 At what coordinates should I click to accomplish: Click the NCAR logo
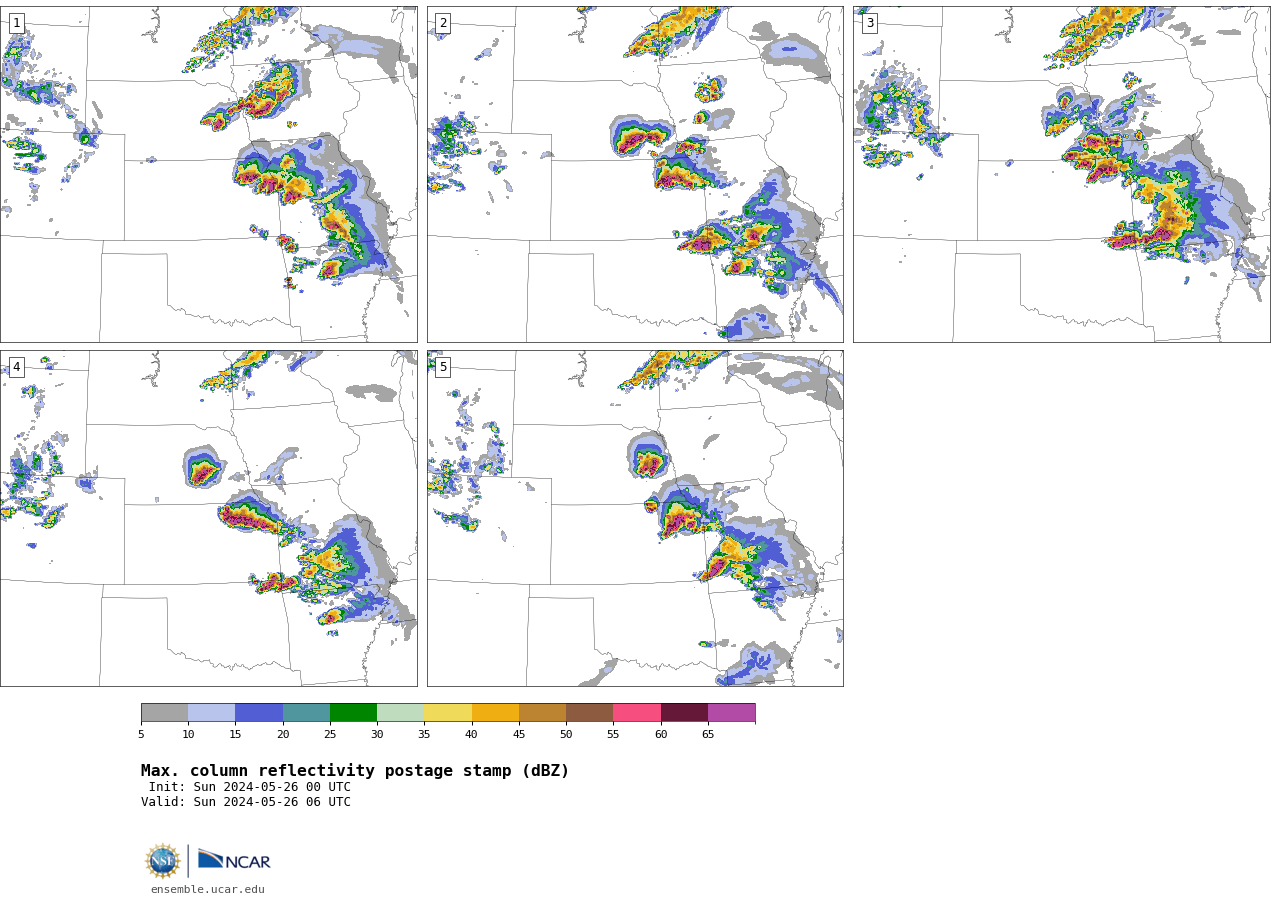coord(234,860)
